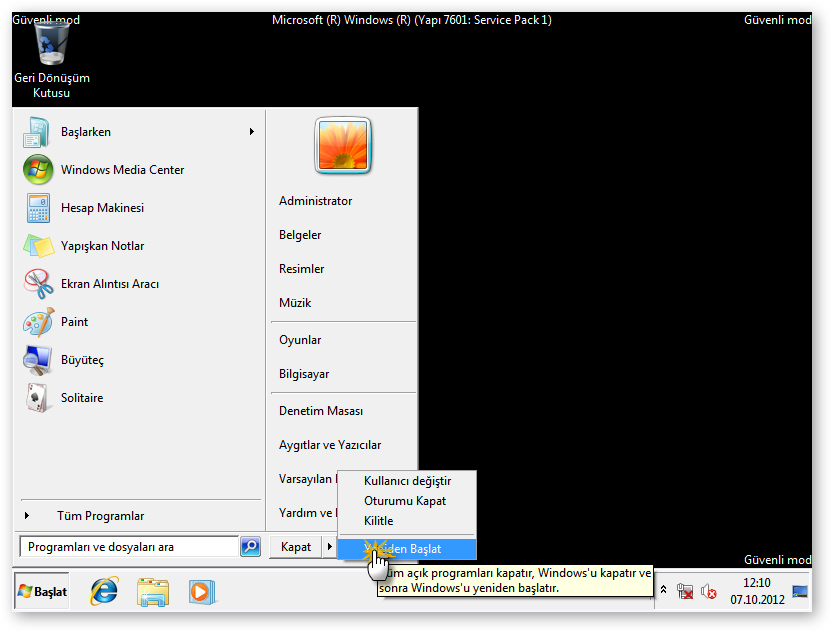Focus the Programları ve dosyaları ara field
This screenshot has width=832, height=632.
point(129,547)
